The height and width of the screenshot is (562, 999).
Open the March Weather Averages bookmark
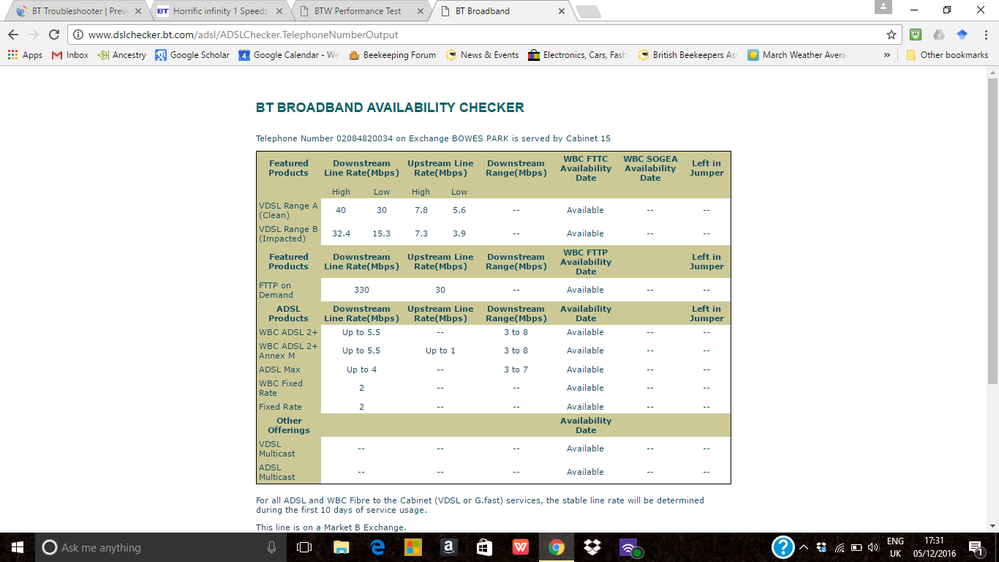[x=798, y=55]
